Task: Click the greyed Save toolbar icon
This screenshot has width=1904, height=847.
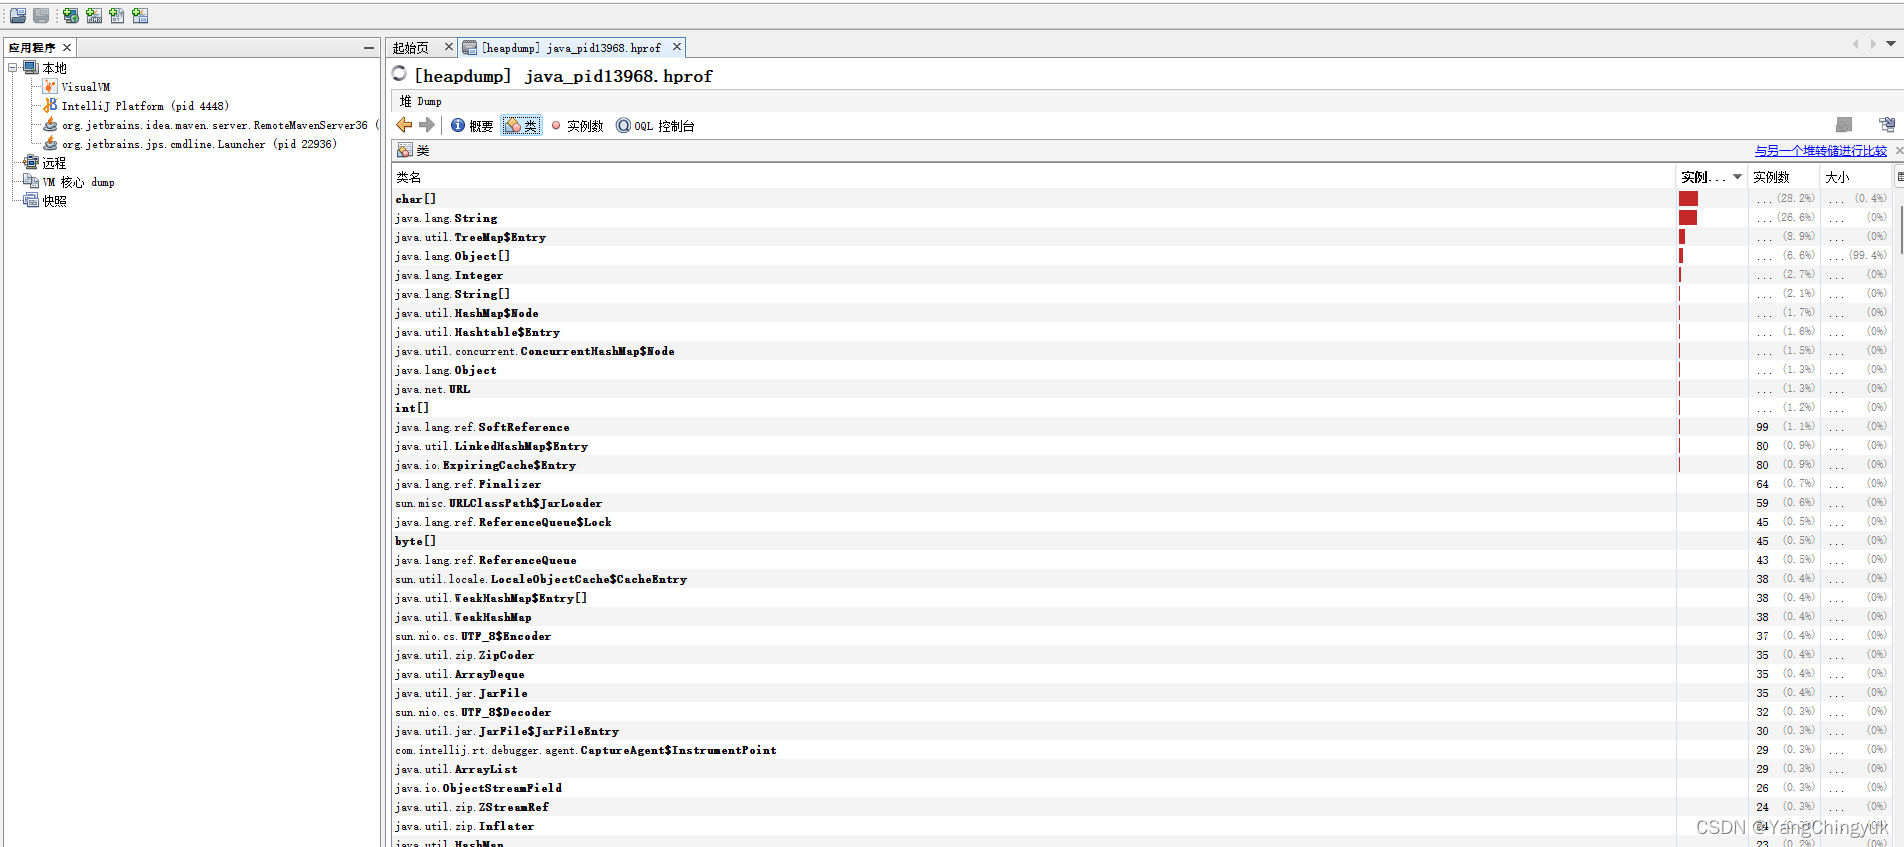Action: (41, 15)
